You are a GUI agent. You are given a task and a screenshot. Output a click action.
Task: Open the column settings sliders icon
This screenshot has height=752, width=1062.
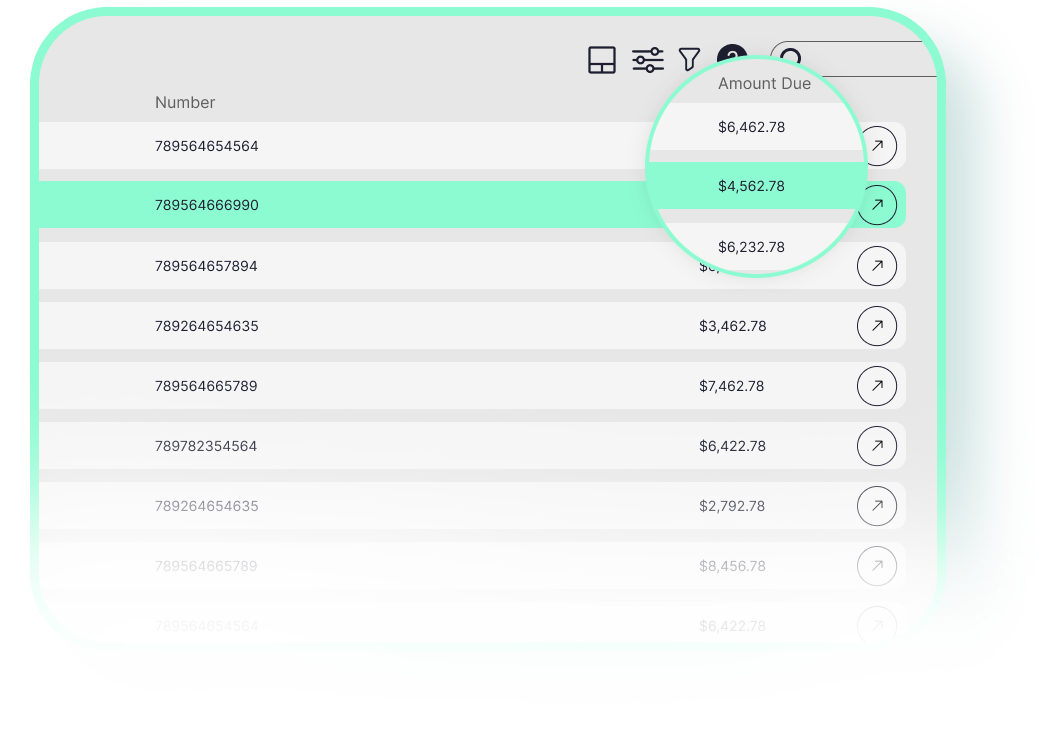tap(647, 60)
